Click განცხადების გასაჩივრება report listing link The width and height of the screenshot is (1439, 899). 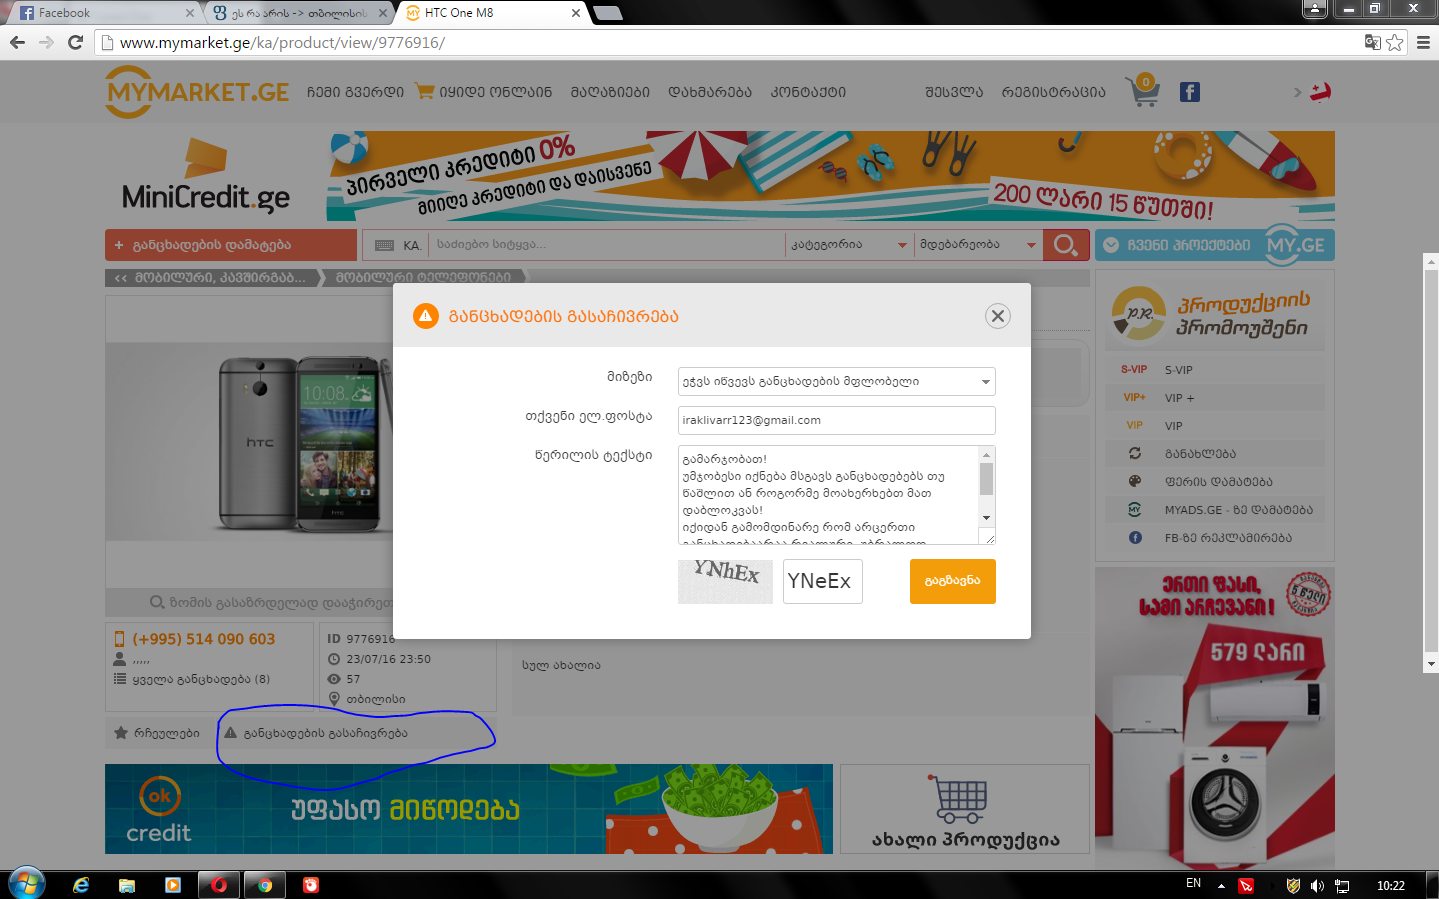click(316, 733)
